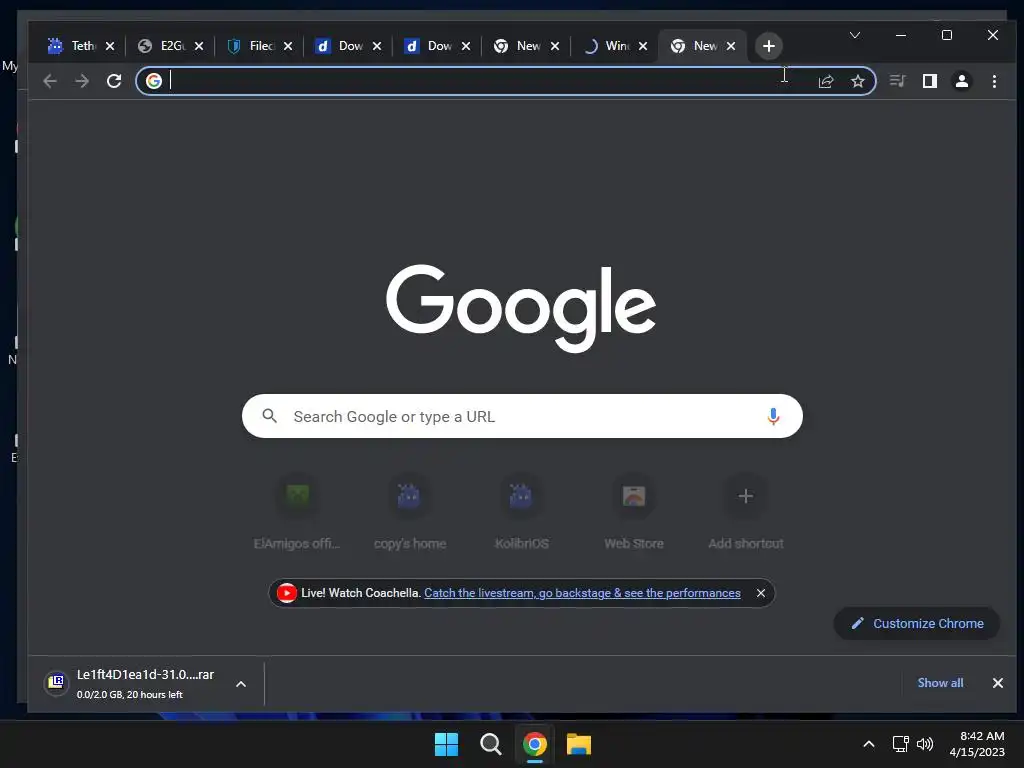Open File Explorer from taskbar
This screenshot has width=1024, height=768.
pyautogui.click(x=579, y=744)
